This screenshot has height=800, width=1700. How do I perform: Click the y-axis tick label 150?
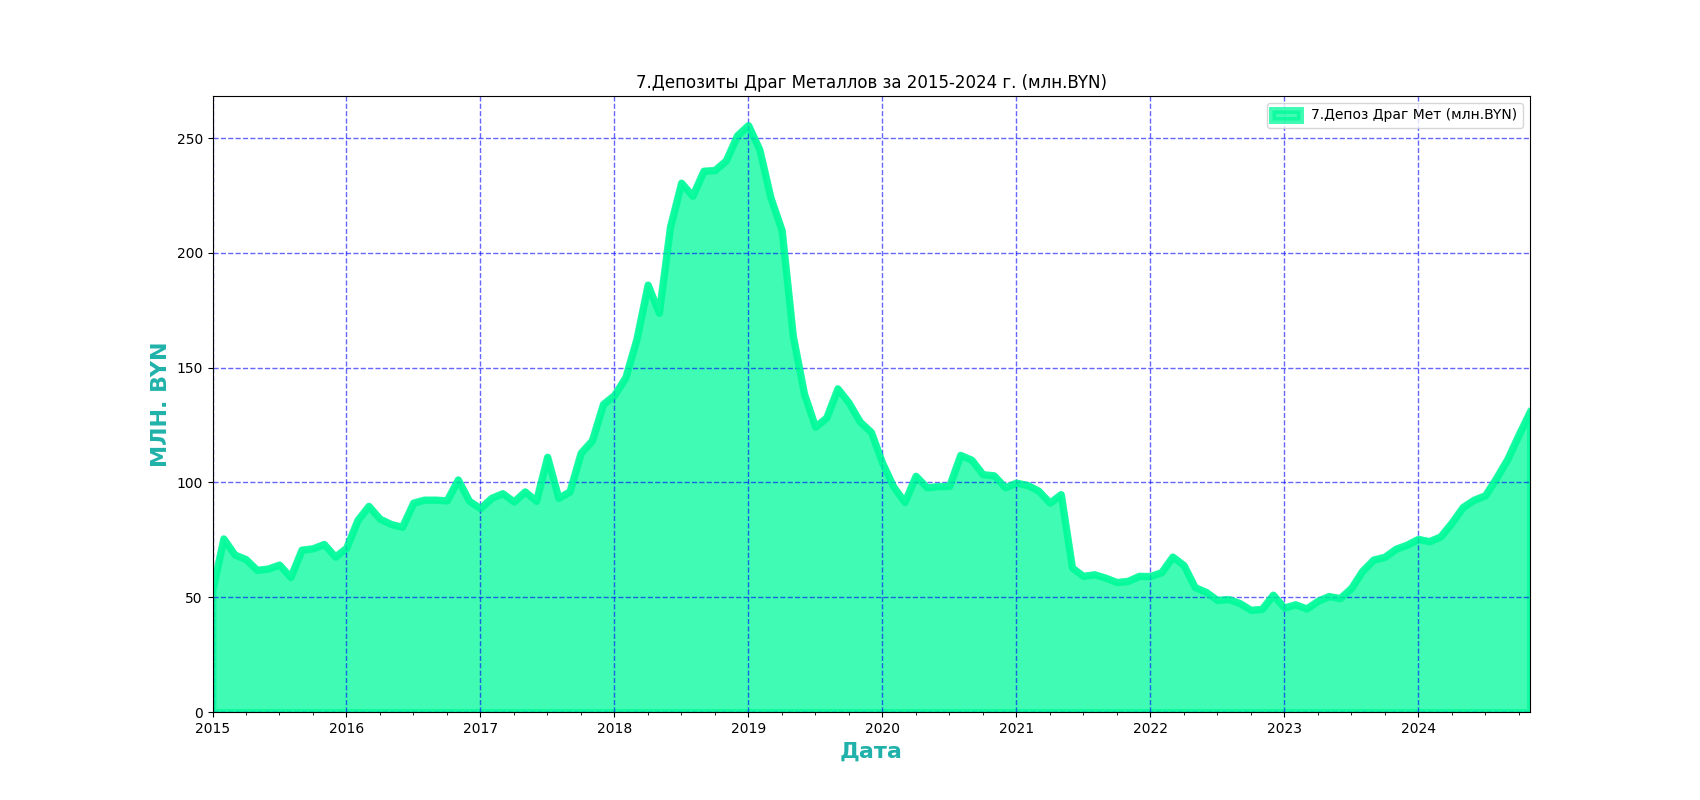(x=190, y=369)
